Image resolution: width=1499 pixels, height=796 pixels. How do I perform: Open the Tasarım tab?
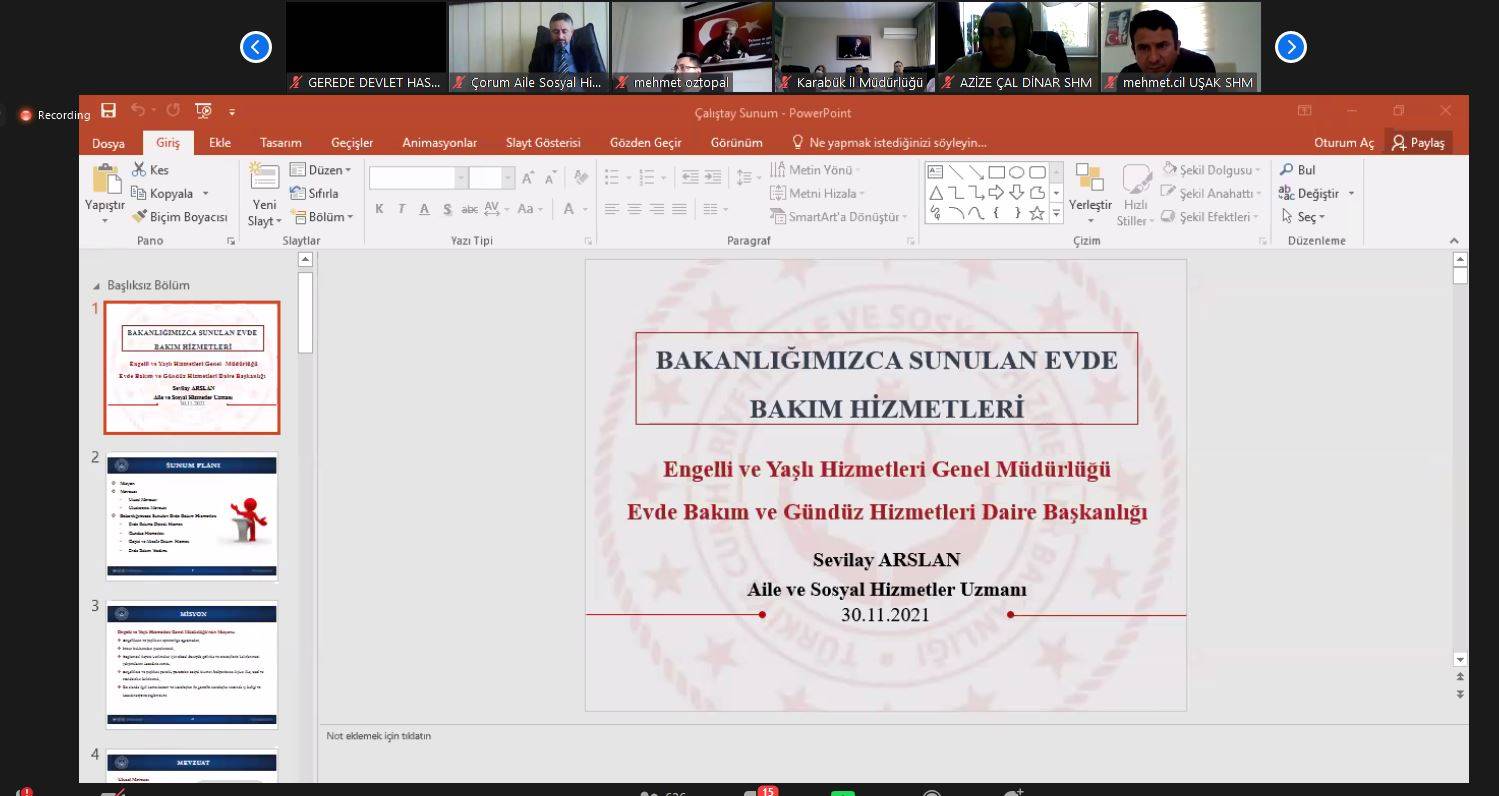pos(281,143)
